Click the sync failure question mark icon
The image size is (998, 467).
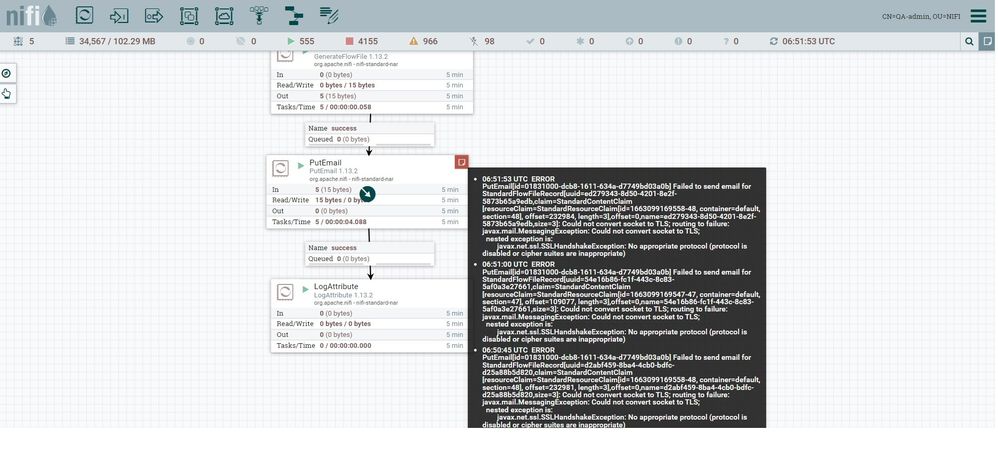click(x=726, y=41)
